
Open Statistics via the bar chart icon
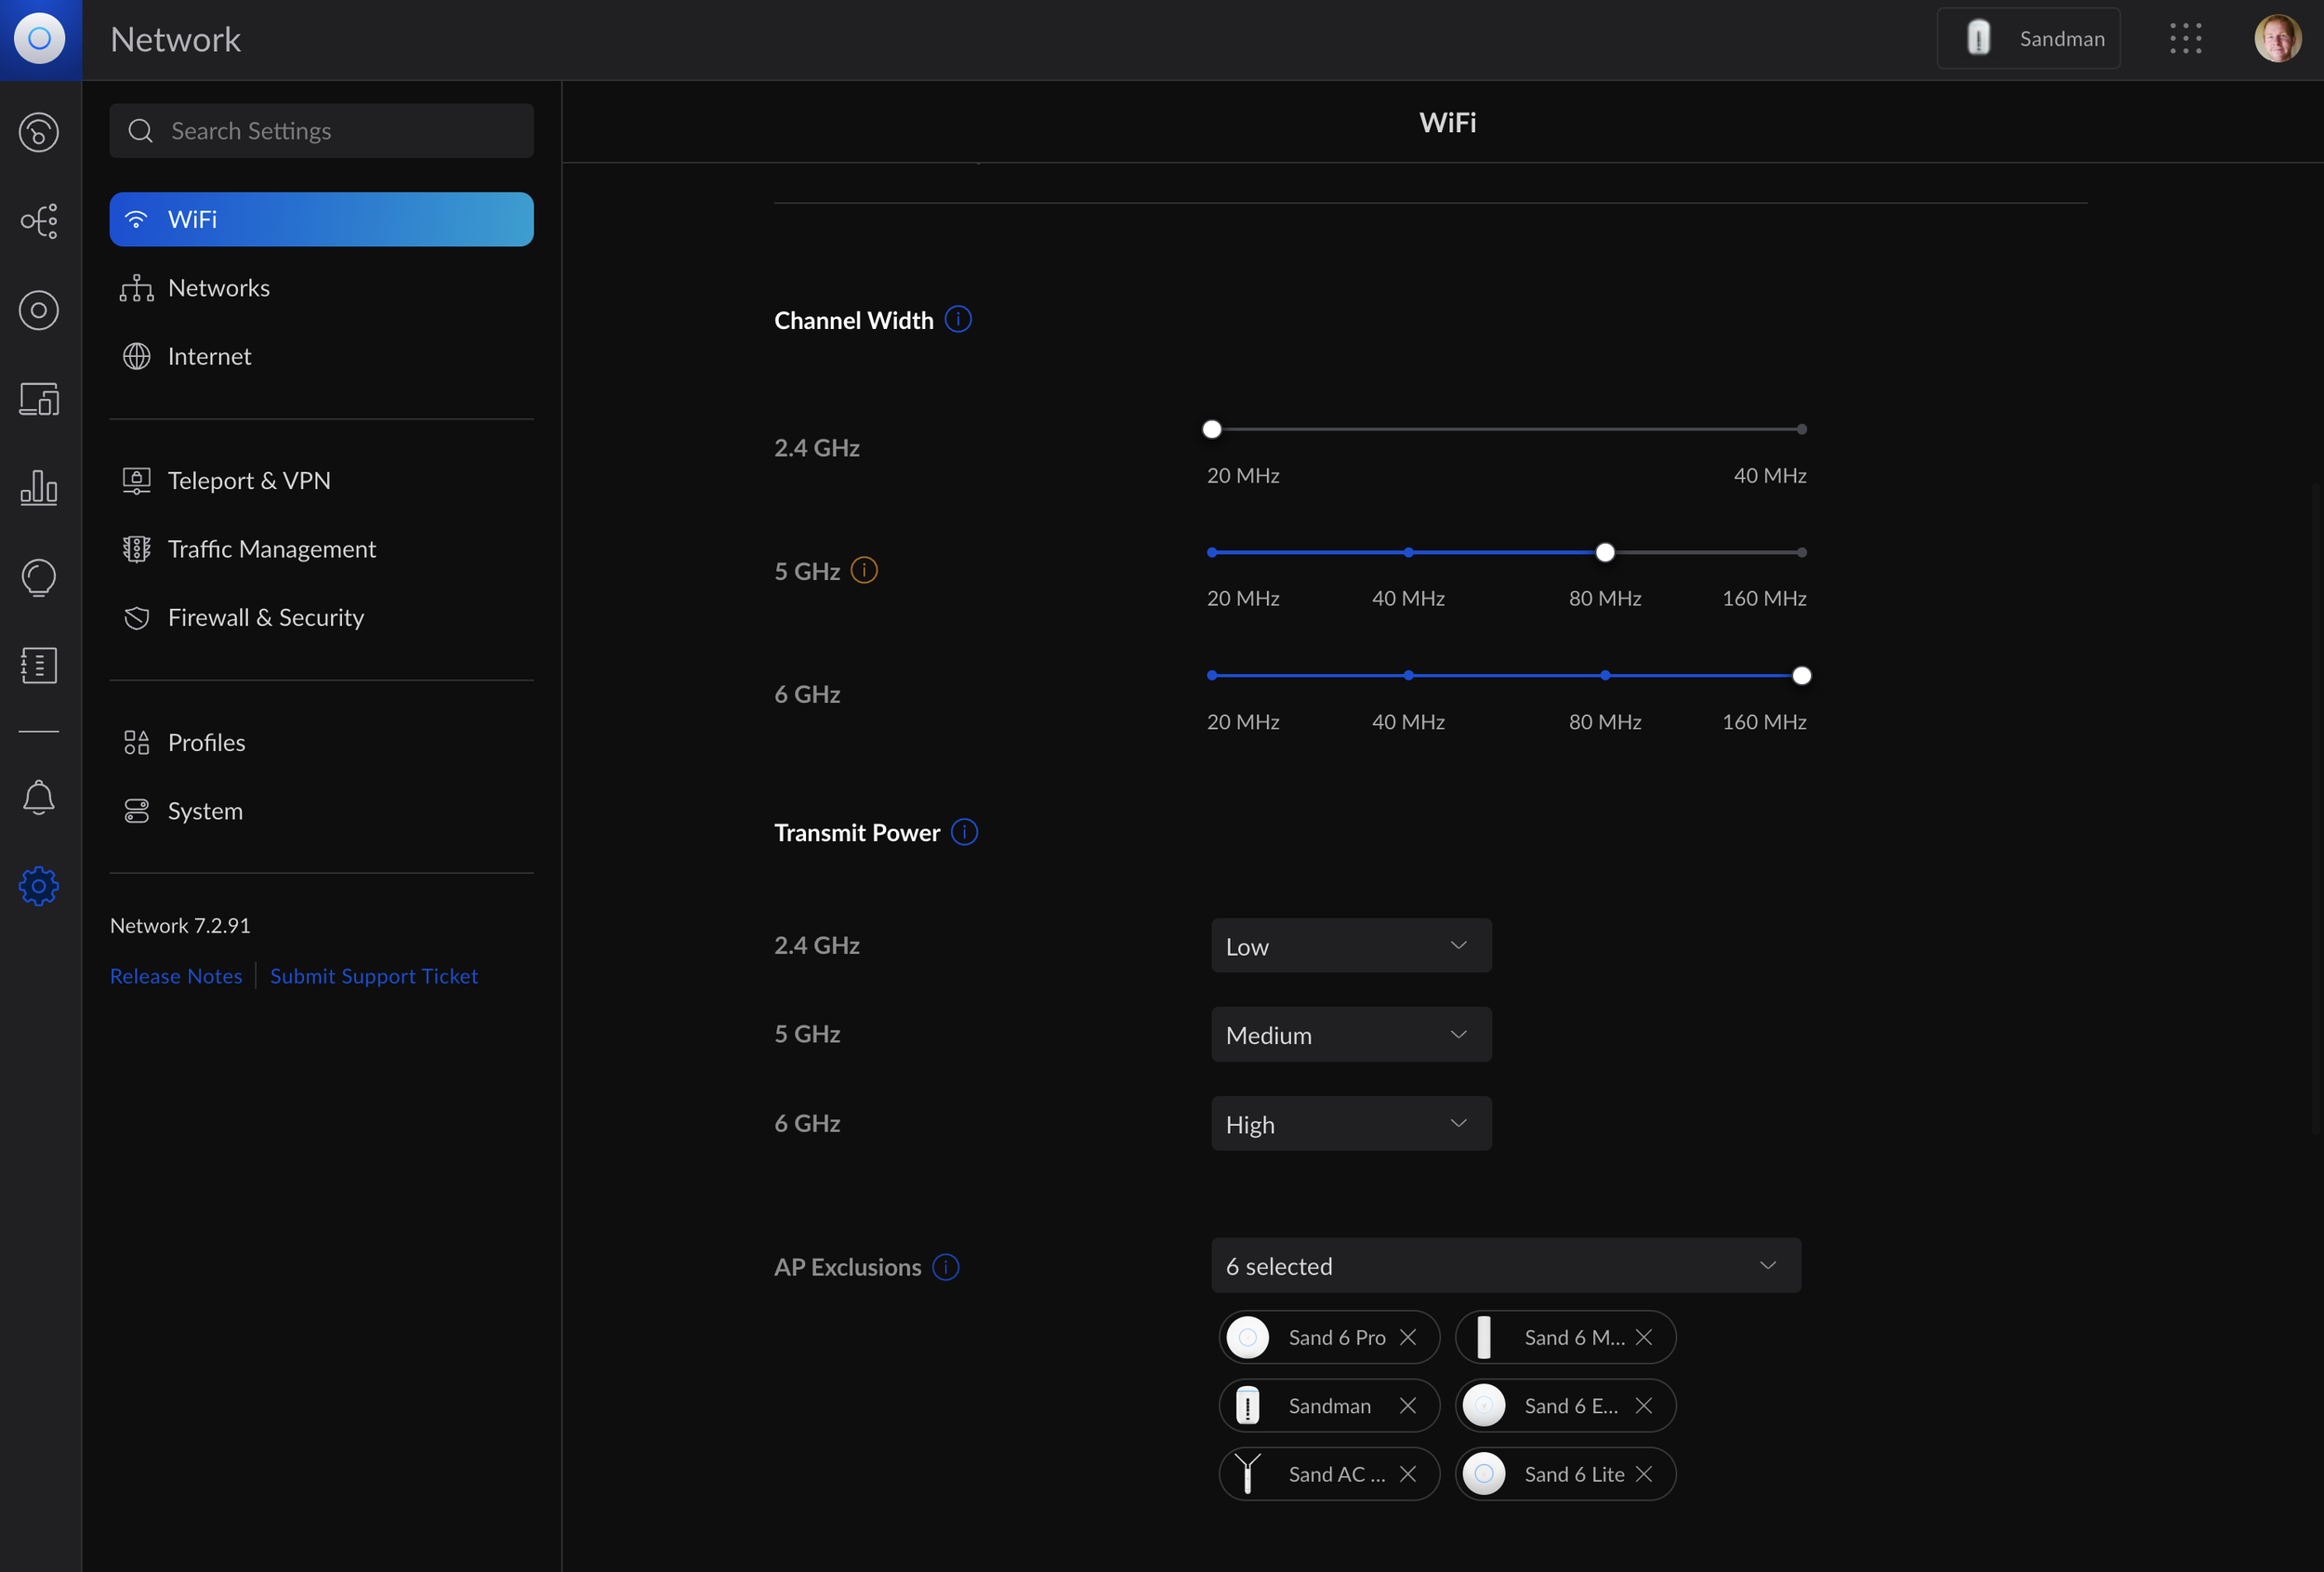tap(40, 488)
